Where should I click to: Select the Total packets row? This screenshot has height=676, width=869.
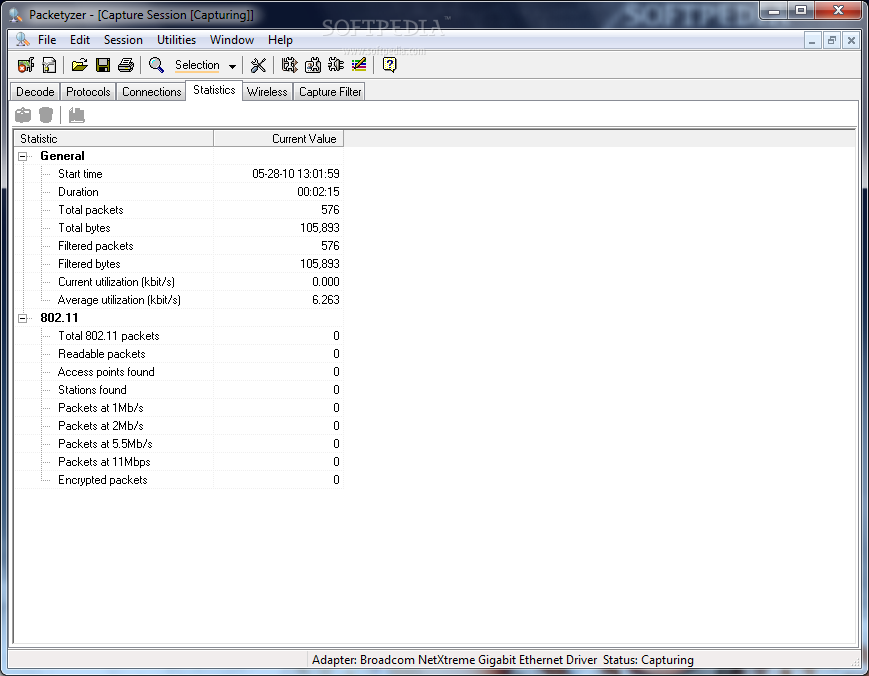click(x=178, y=210)
